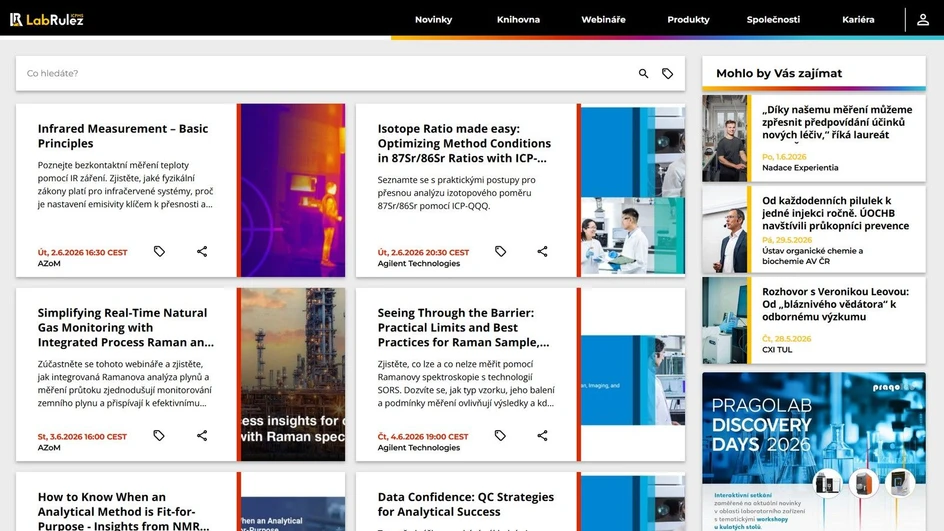This screenshot has height=531, width=944.
Task: Open the Pragolab Discovery Days 2026 banner
Action: [814, 452]
